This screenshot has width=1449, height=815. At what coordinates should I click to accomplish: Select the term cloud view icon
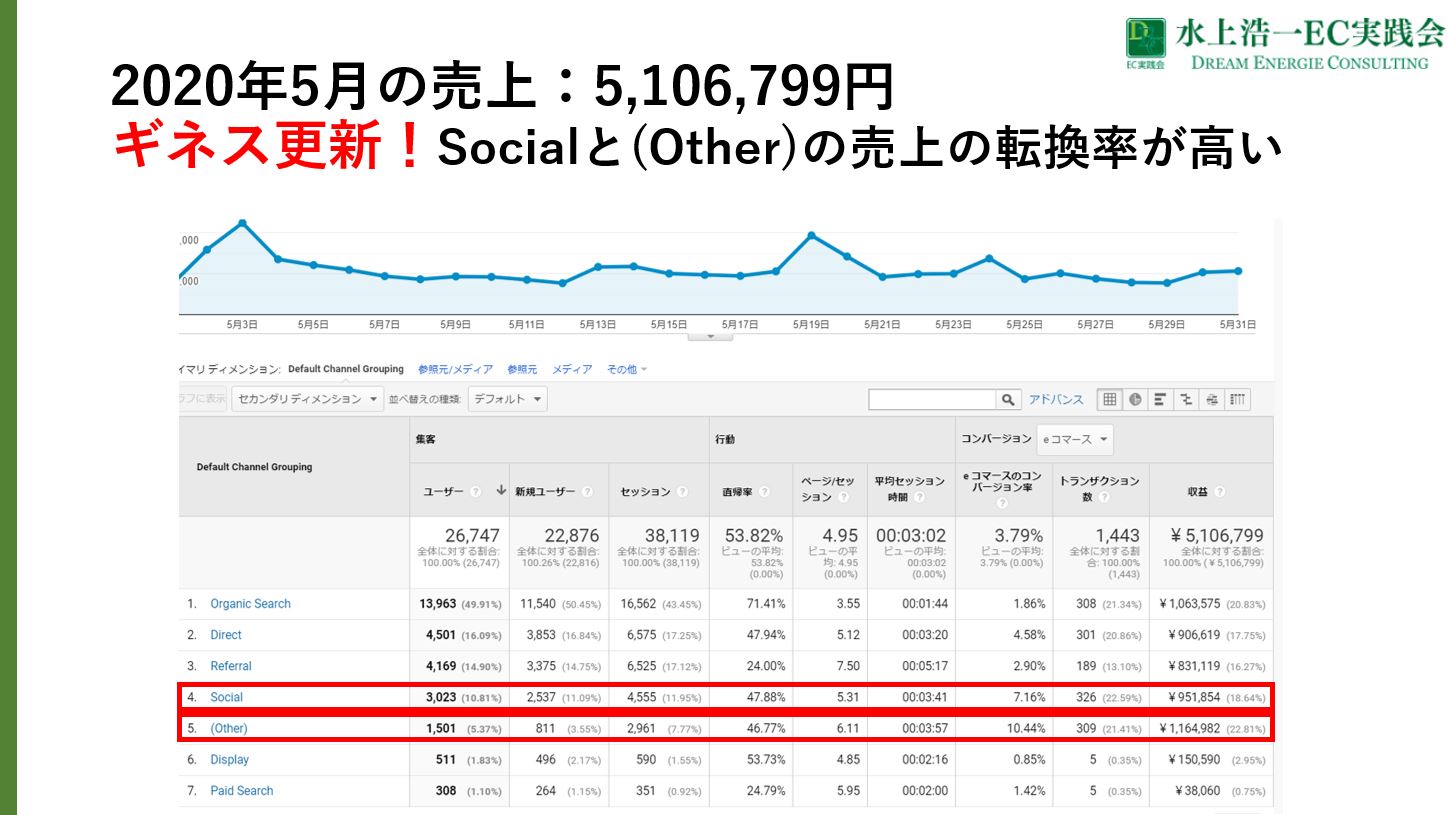(1212, 400)
